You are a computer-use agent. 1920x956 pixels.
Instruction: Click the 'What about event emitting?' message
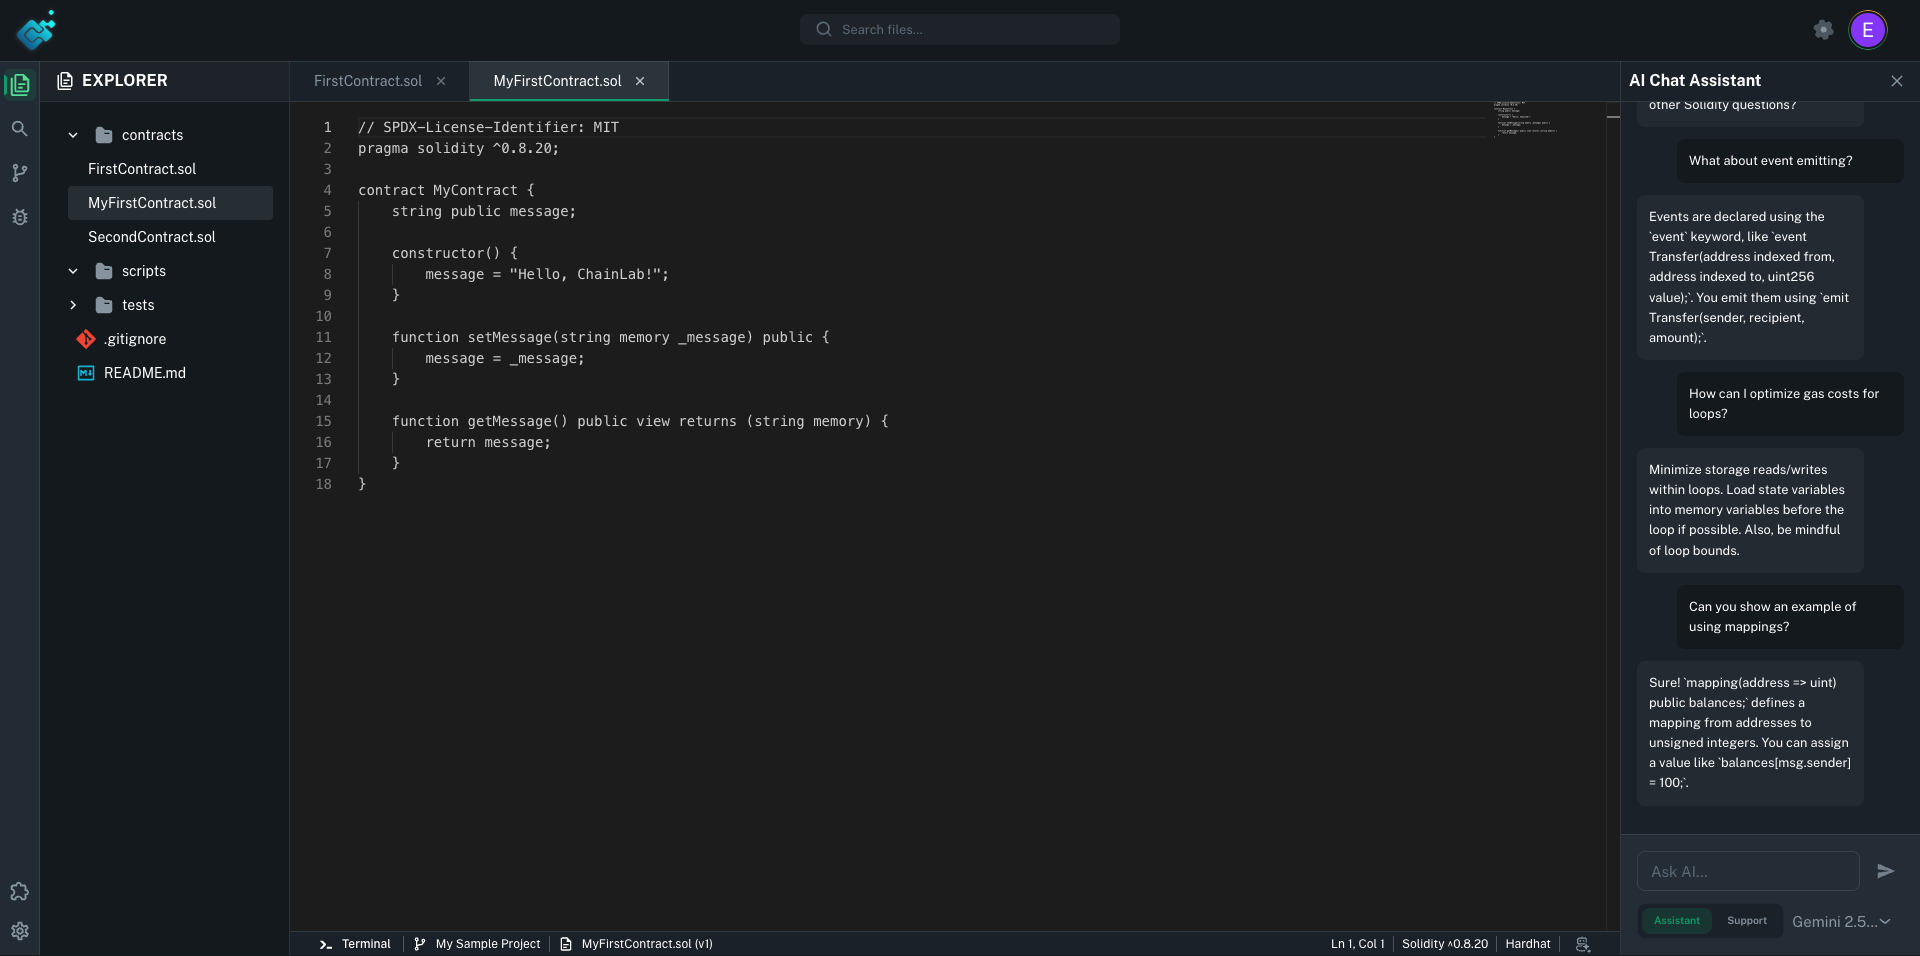click(1790, 161)
